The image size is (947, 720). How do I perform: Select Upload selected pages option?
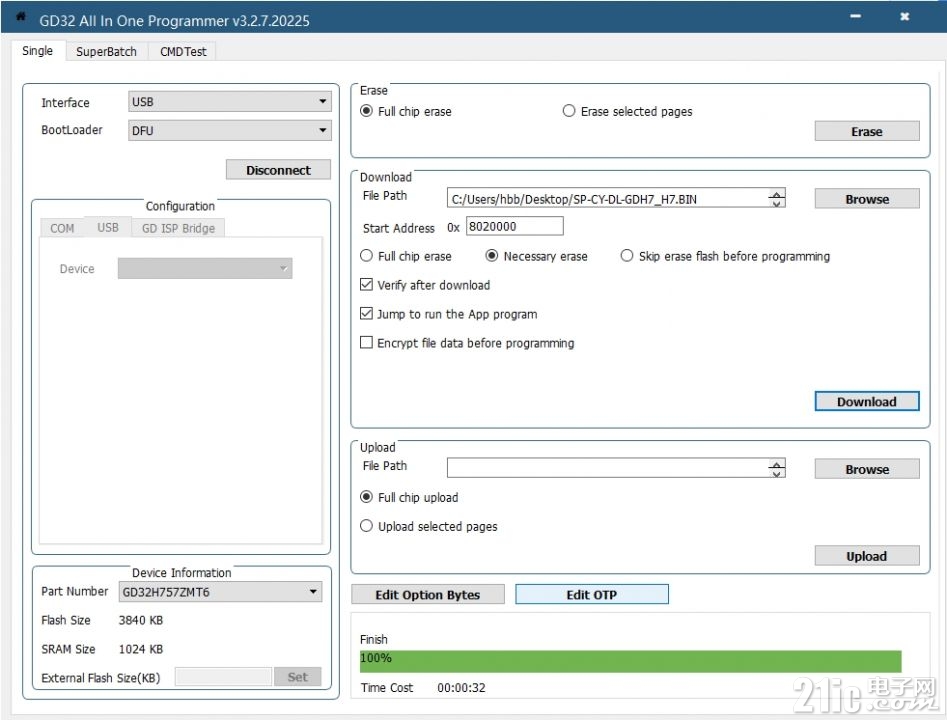(x=429, y=526)
